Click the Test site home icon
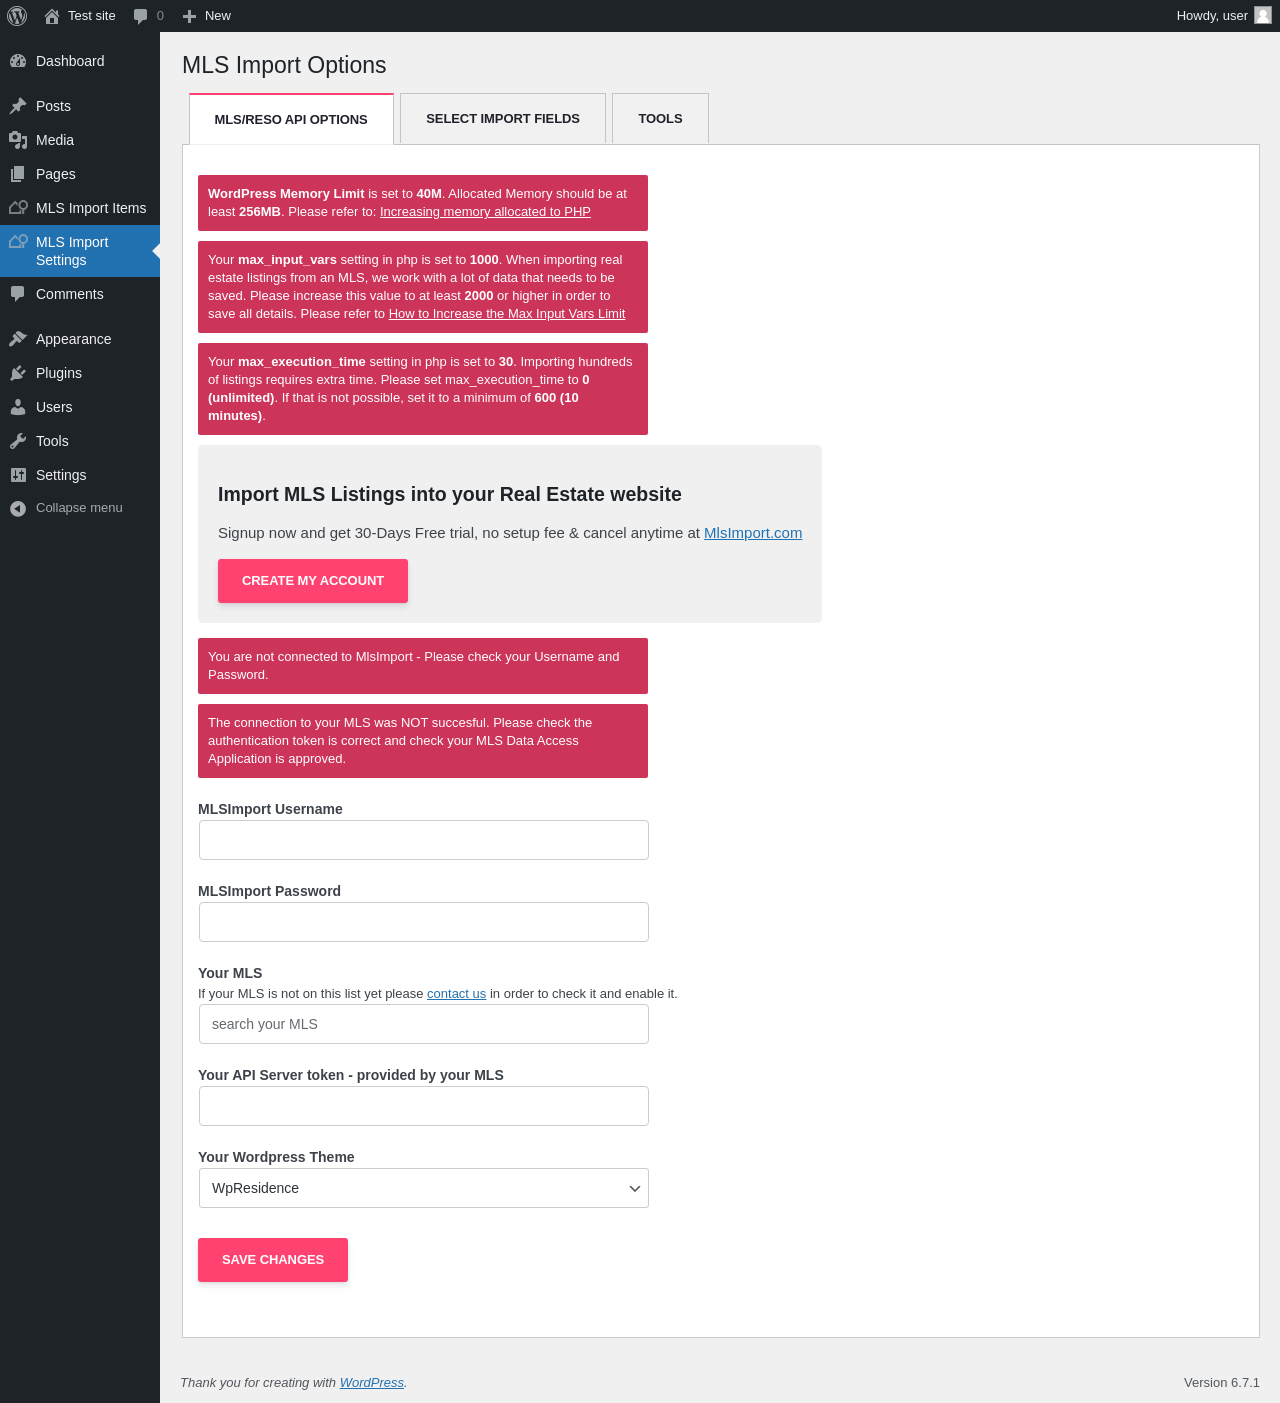 click(52, 16)
